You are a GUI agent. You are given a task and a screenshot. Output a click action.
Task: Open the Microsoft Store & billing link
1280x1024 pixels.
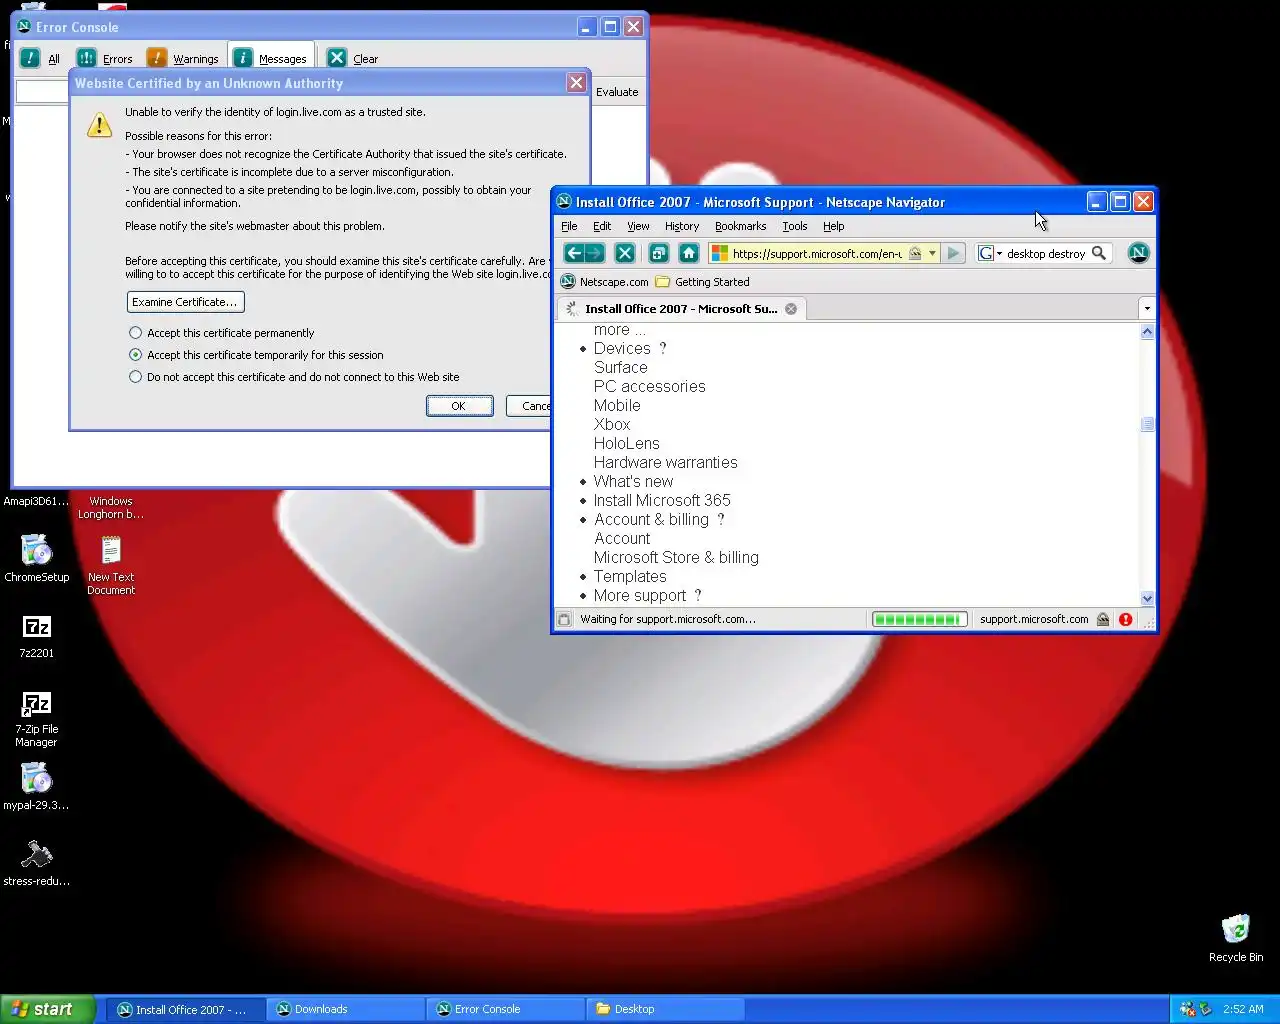[x=676, y=557]
